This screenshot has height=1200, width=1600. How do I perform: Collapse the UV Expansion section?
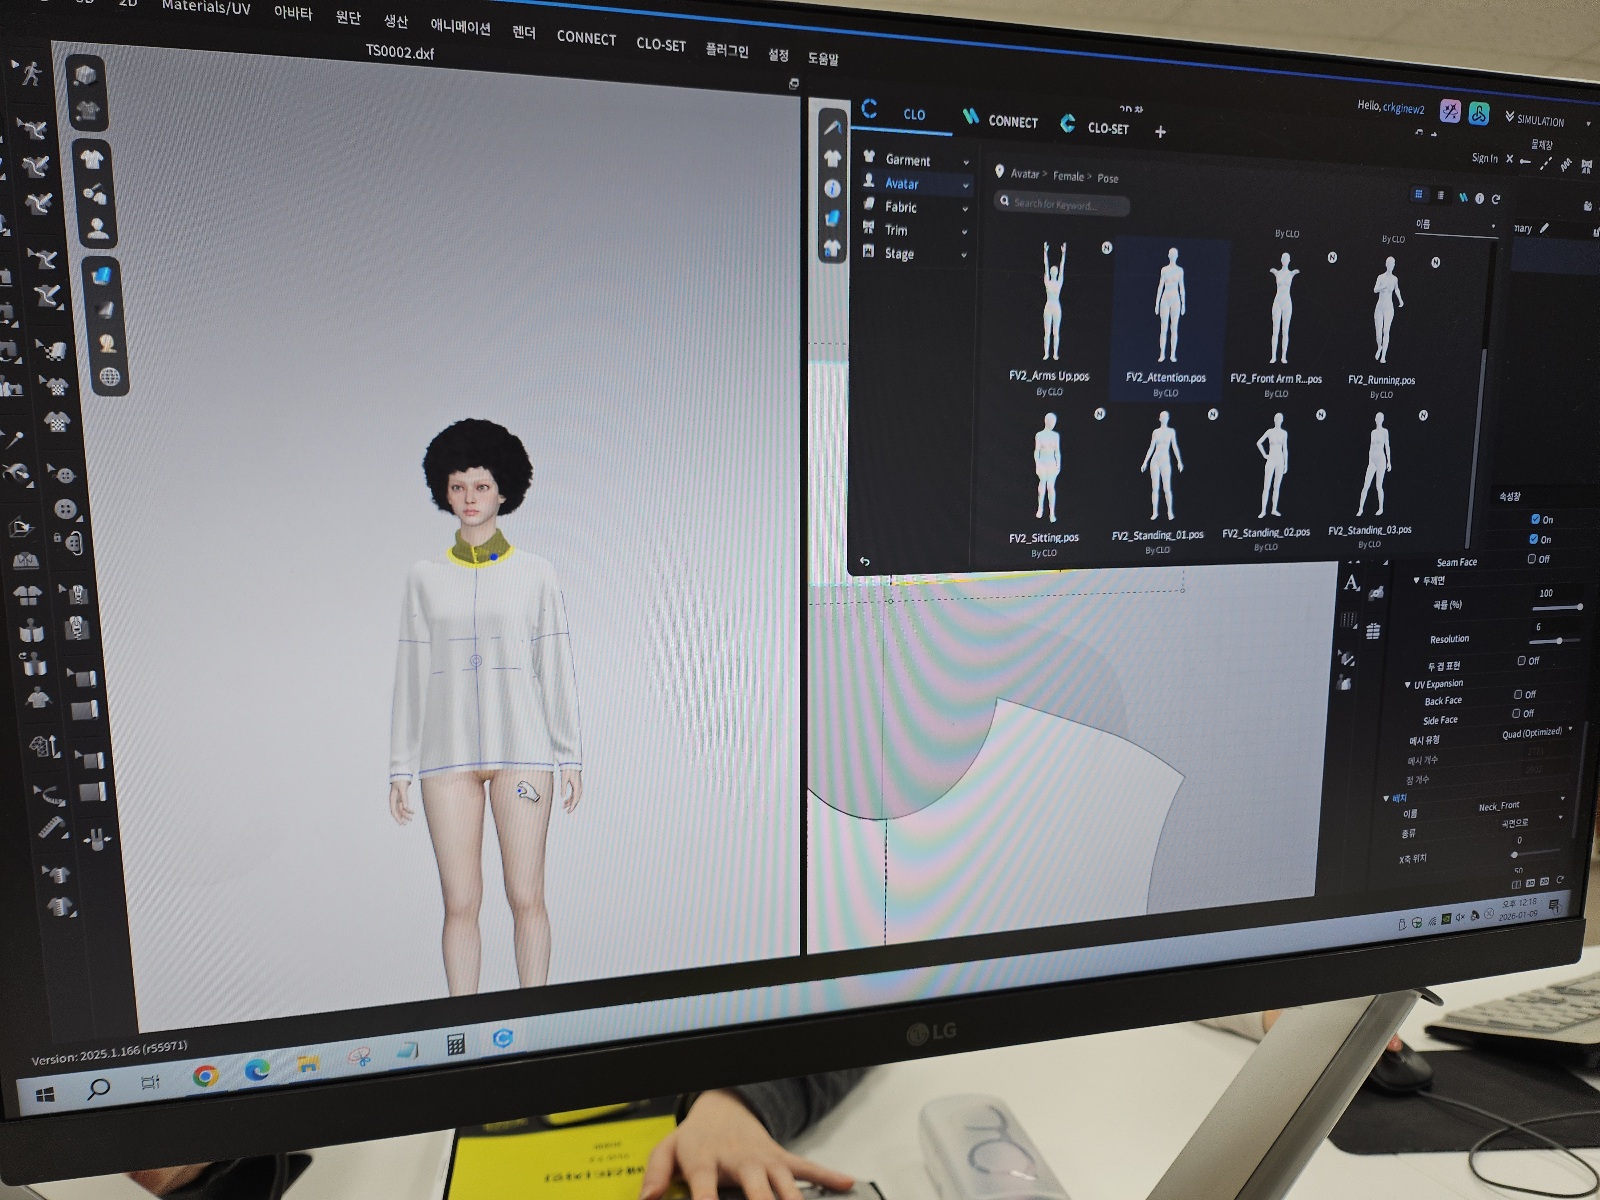[x=1408, y=685]
